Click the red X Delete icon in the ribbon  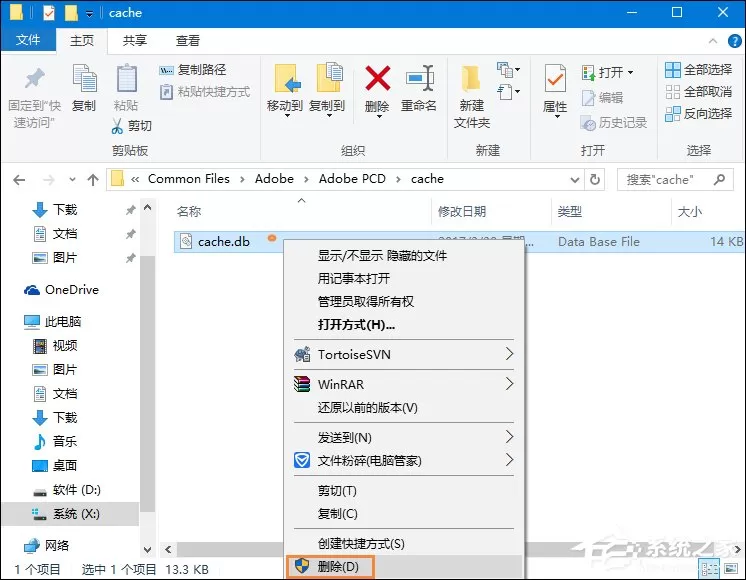click(x=378, y=79)
